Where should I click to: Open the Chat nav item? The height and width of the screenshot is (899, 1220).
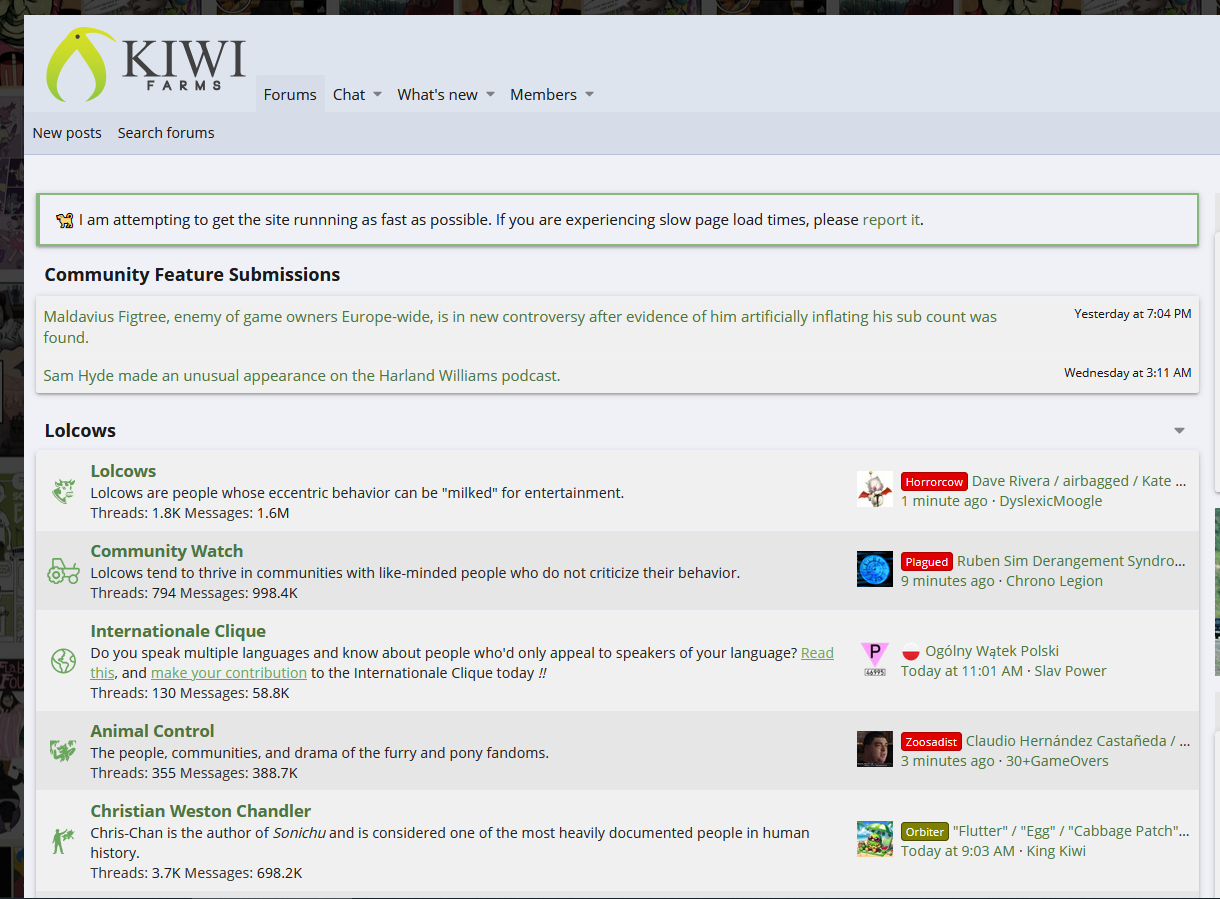349,94
